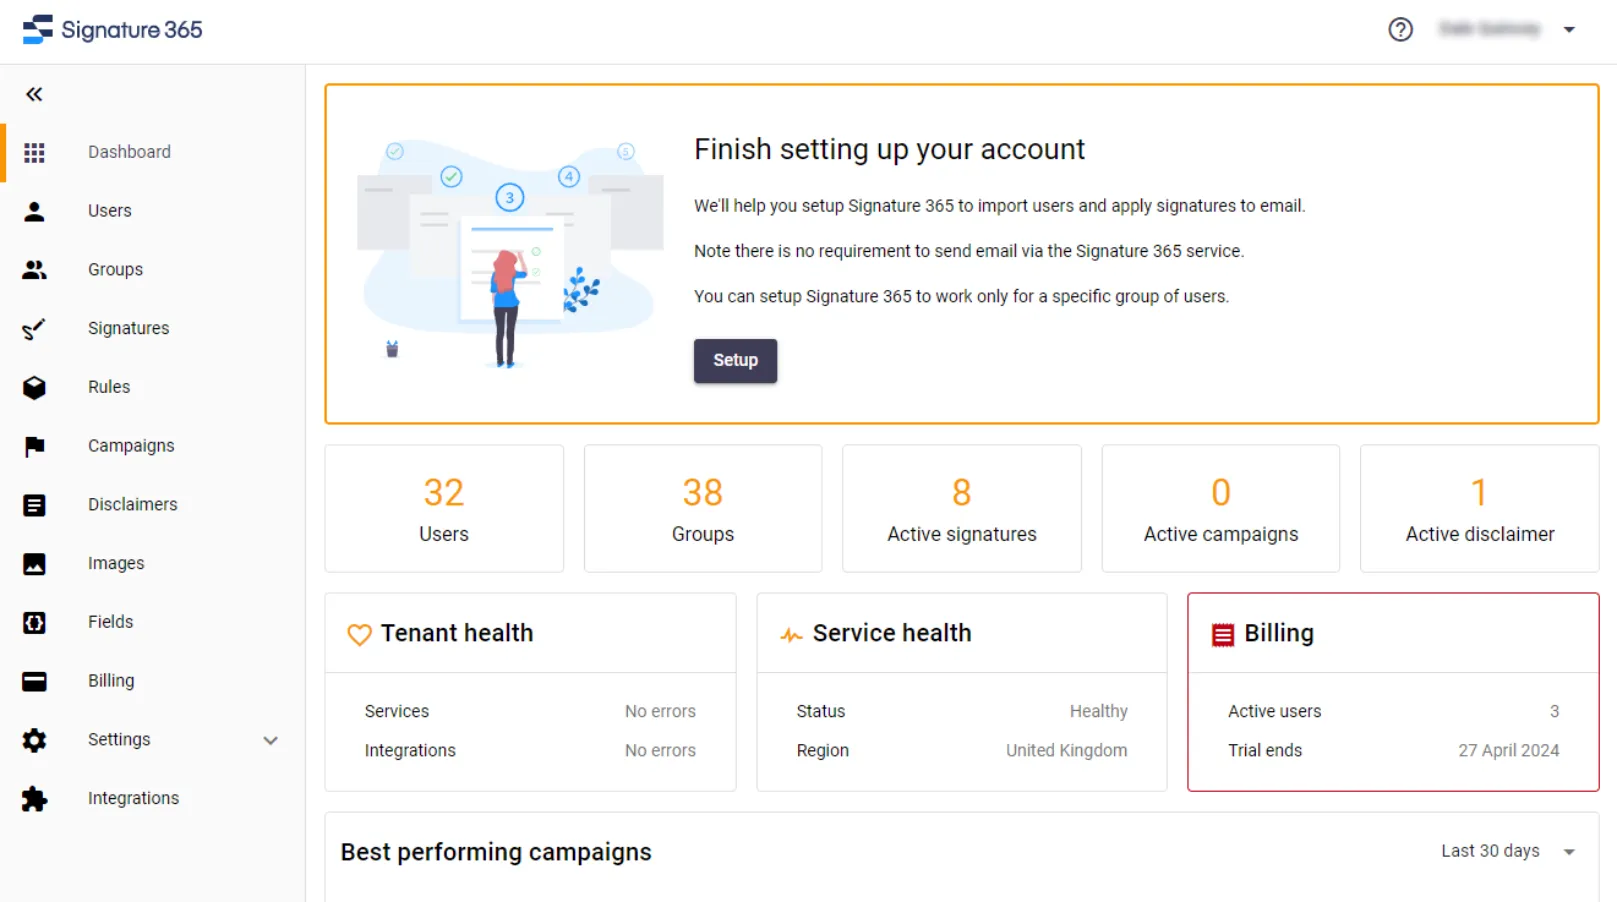Select the Rules cube icon
Screen dimensions: 1617x902
34,387
